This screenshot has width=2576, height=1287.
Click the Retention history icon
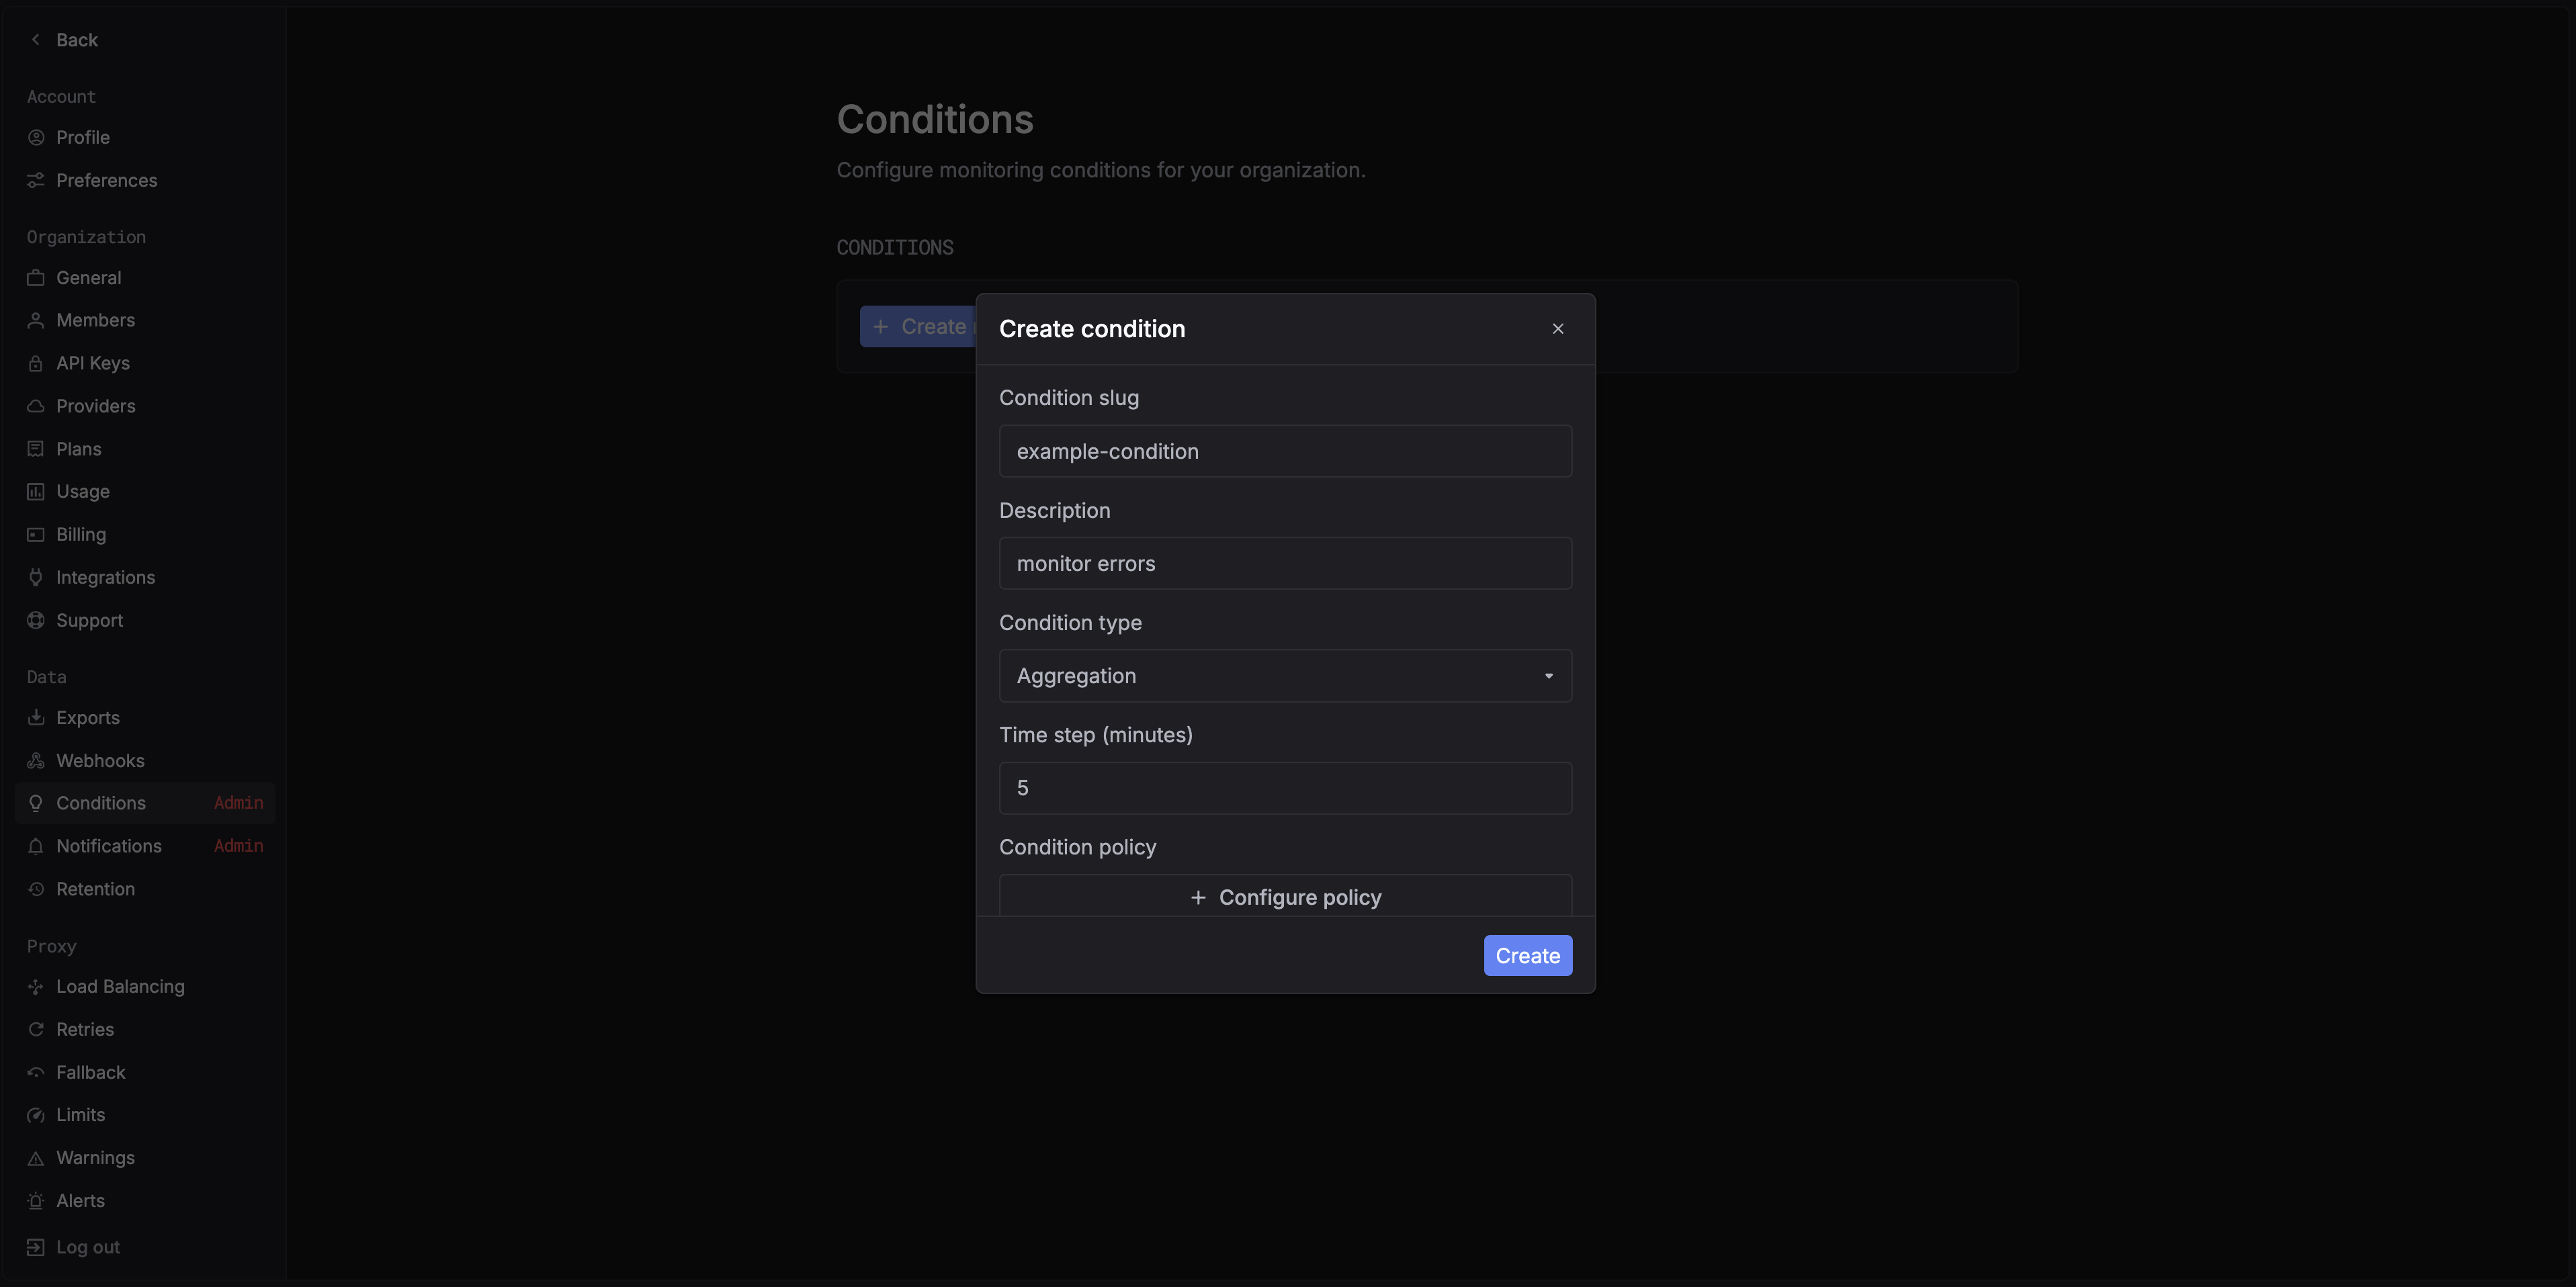tap(36, 889)
